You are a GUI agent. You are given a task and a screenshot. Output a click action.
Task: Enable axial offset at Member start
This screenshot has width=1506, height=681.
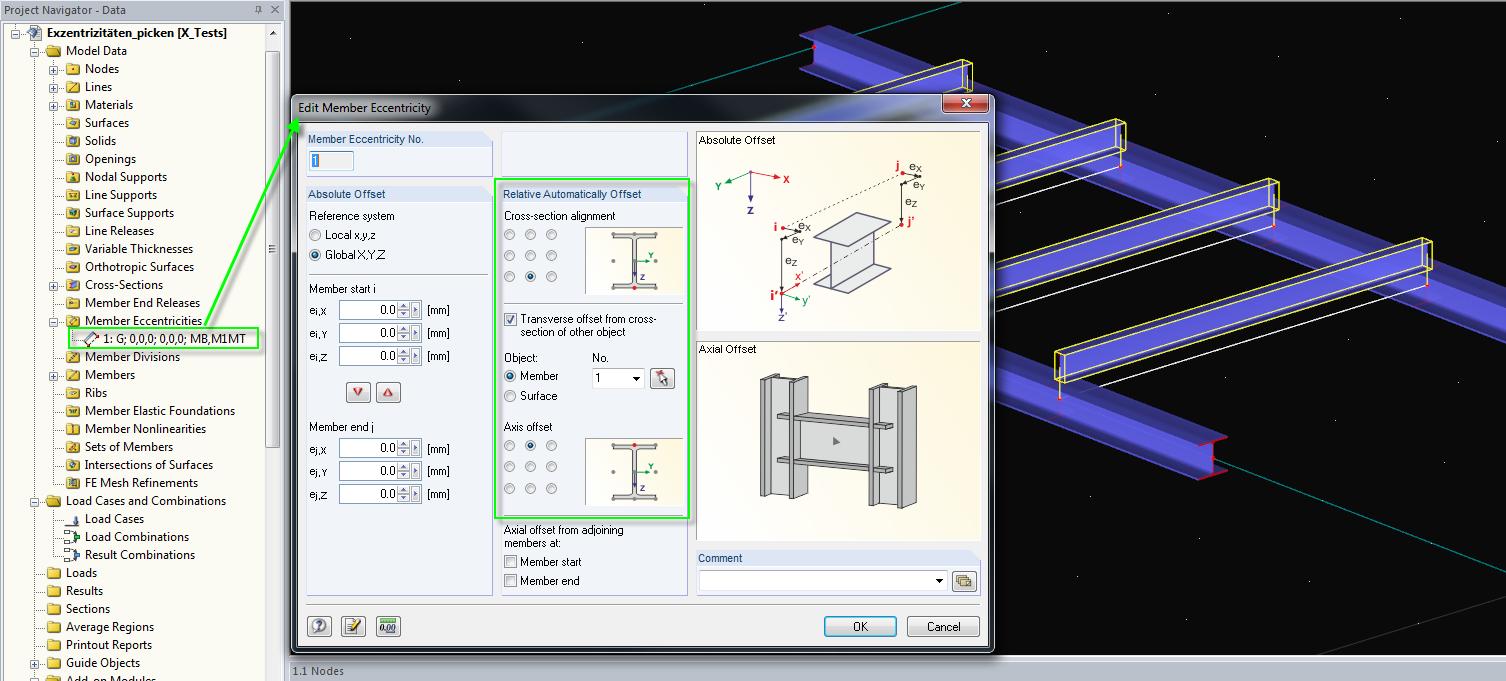coord(511,562)
